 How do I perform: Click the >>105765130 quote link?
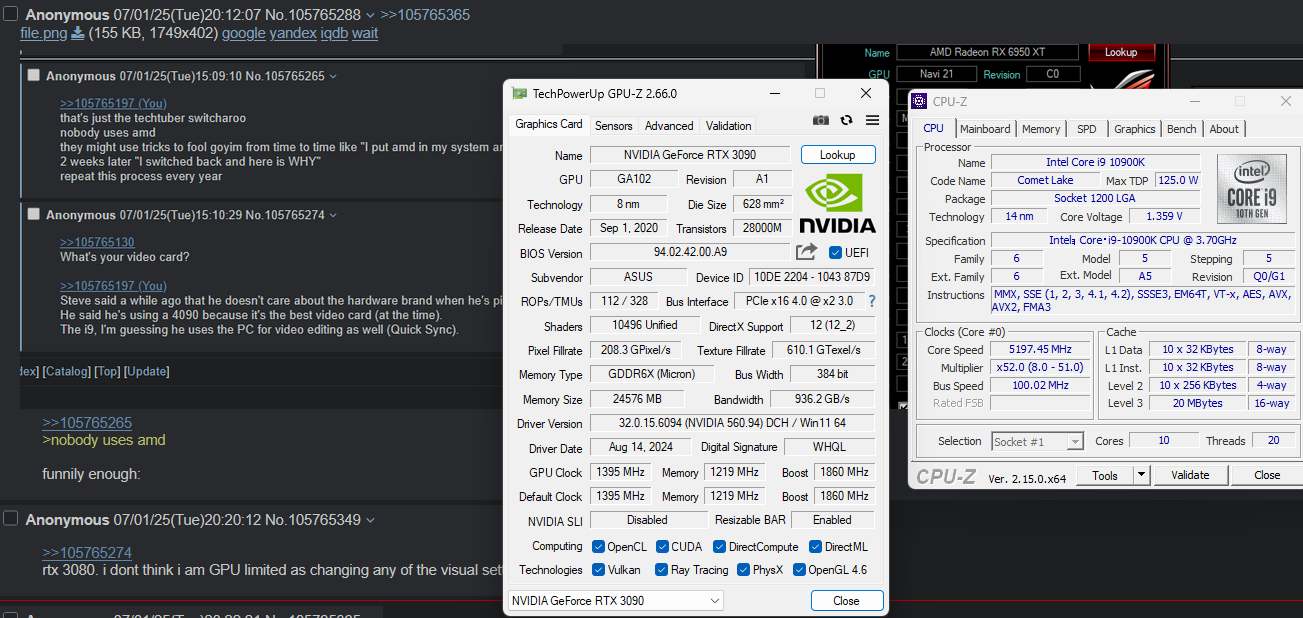click(97, 243)
